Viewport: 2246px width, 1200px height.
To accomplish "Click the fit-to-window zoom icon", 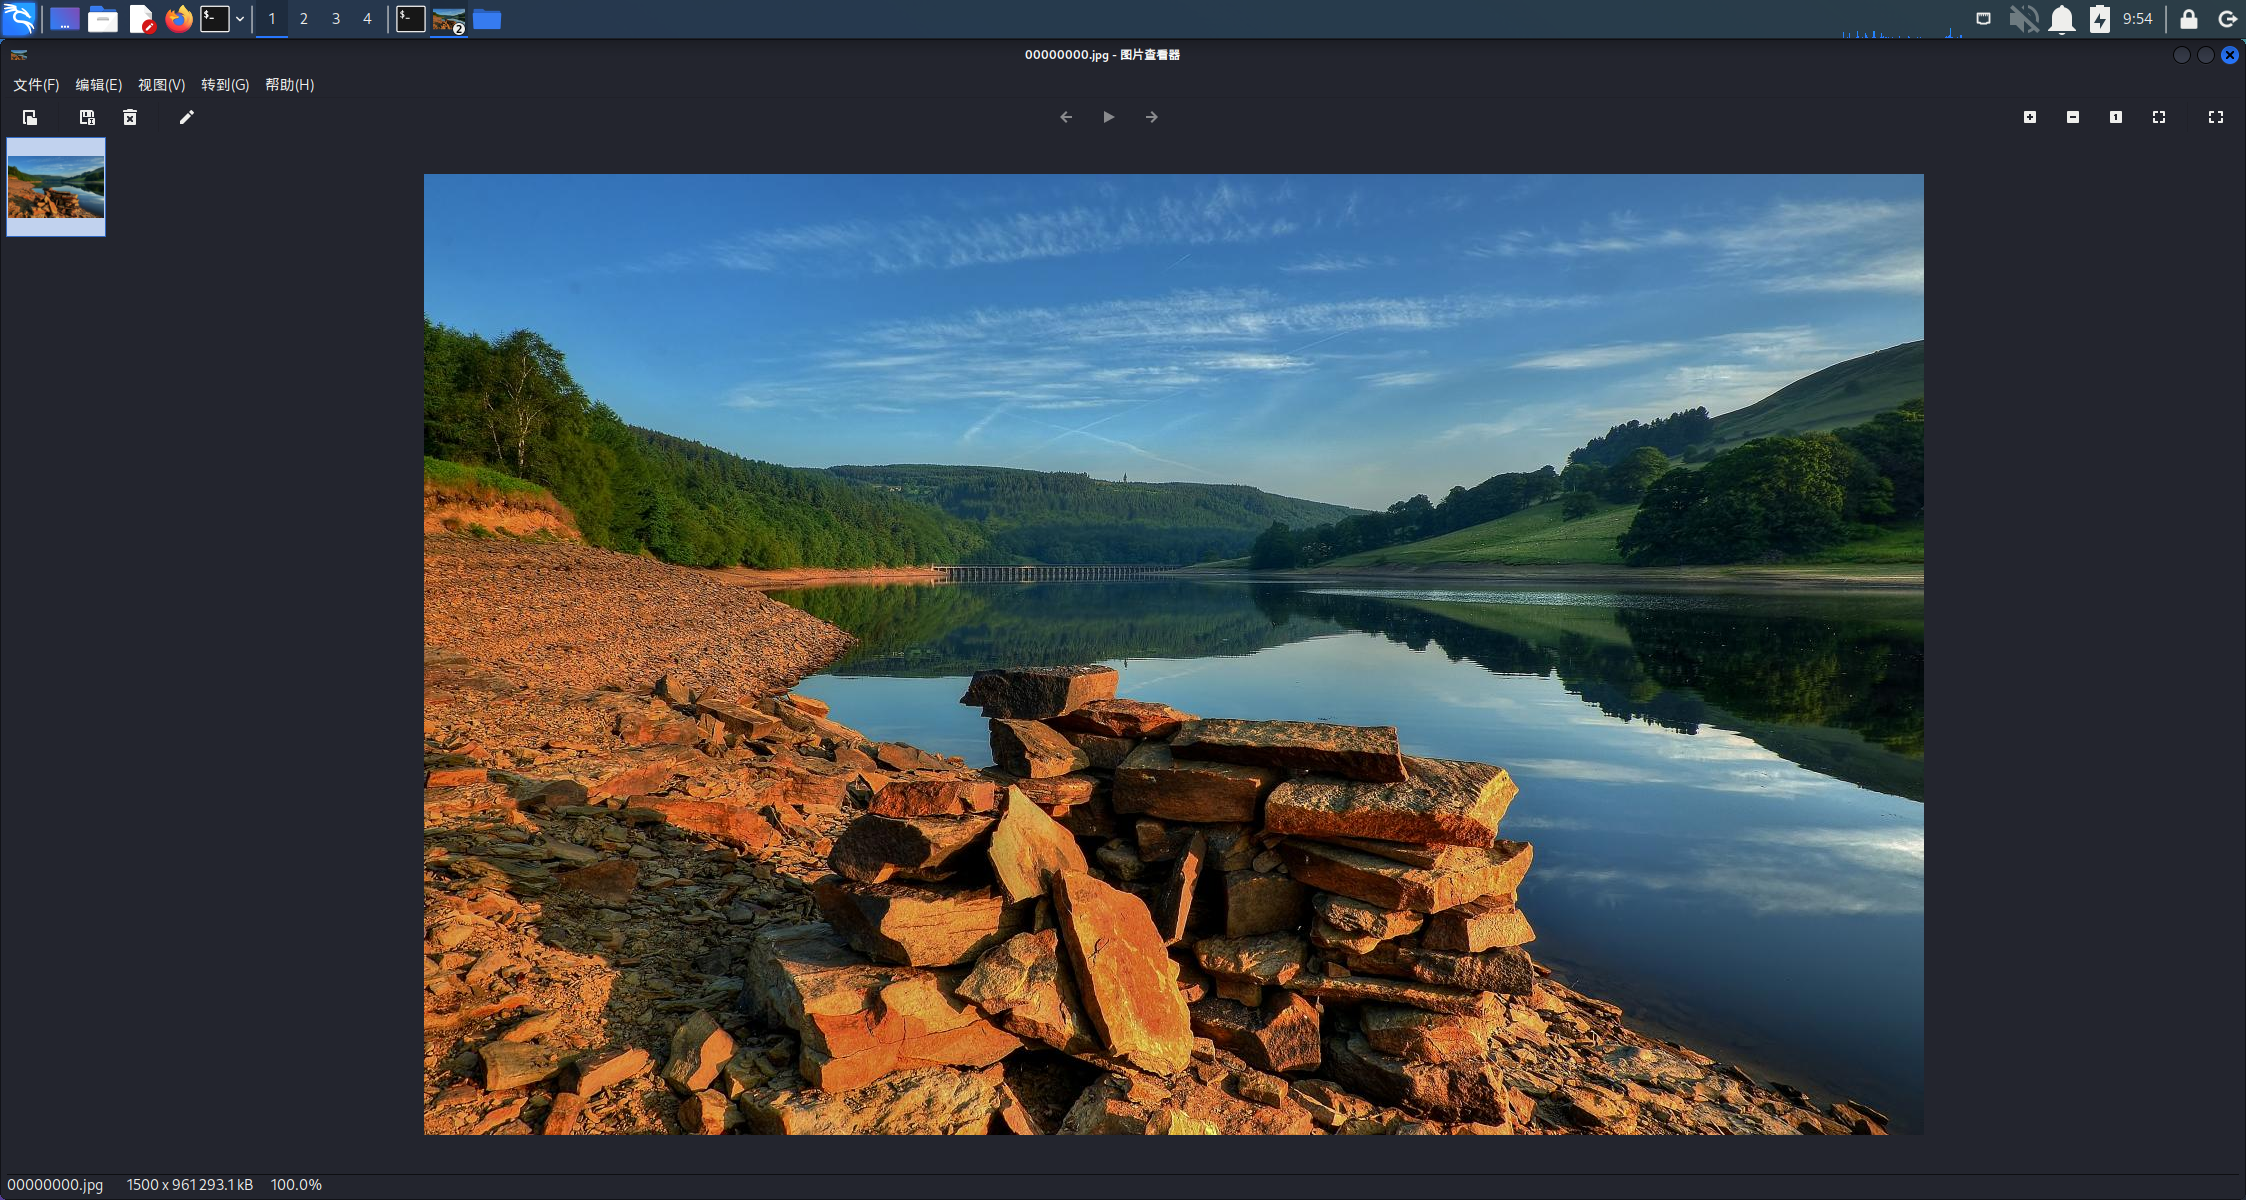I will [2159, 118].
